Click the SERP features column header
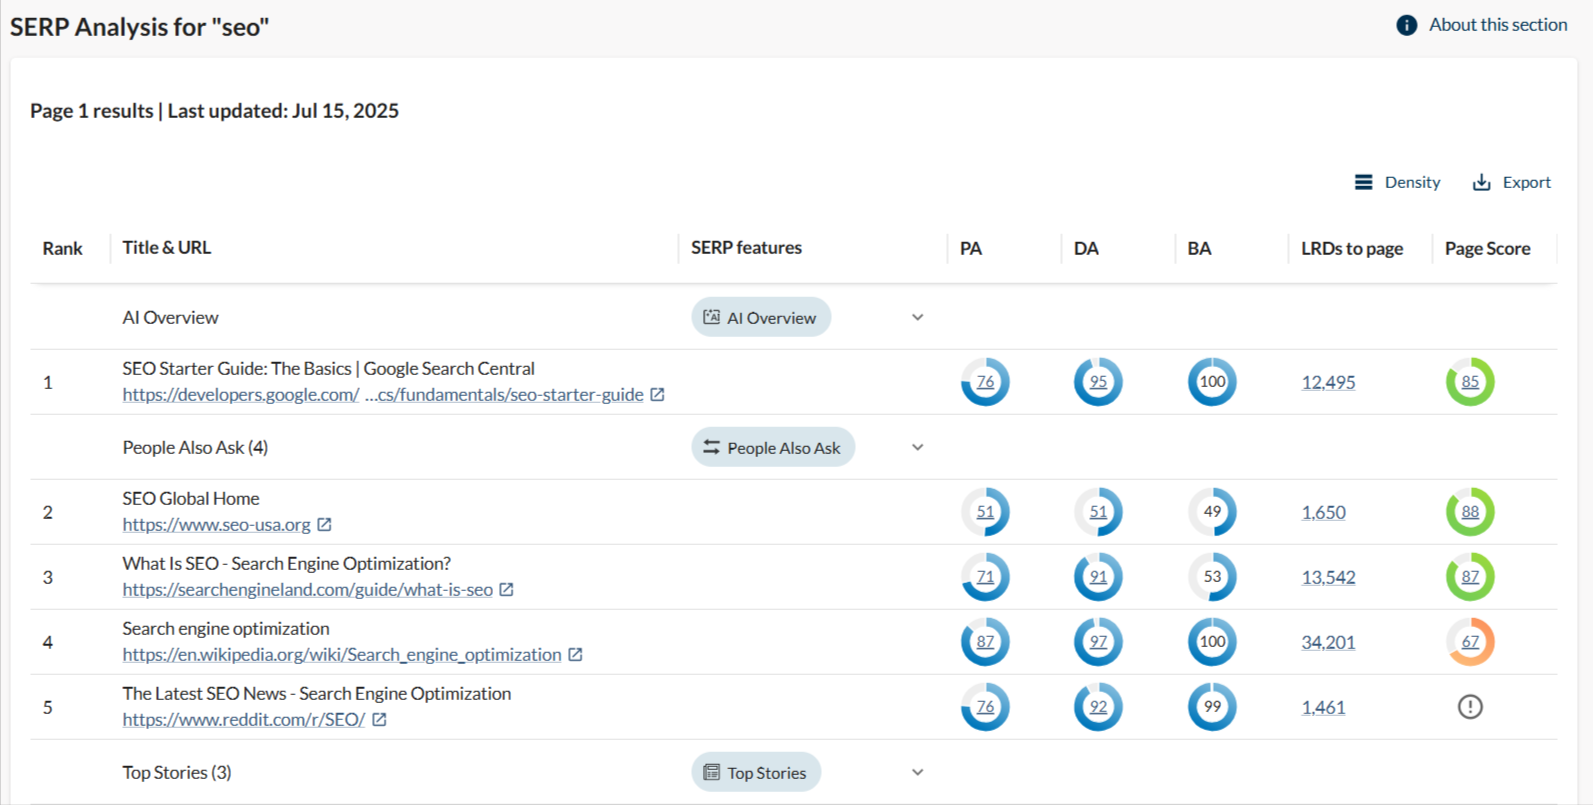This screenshot has height=805, width=1593. 746,247
